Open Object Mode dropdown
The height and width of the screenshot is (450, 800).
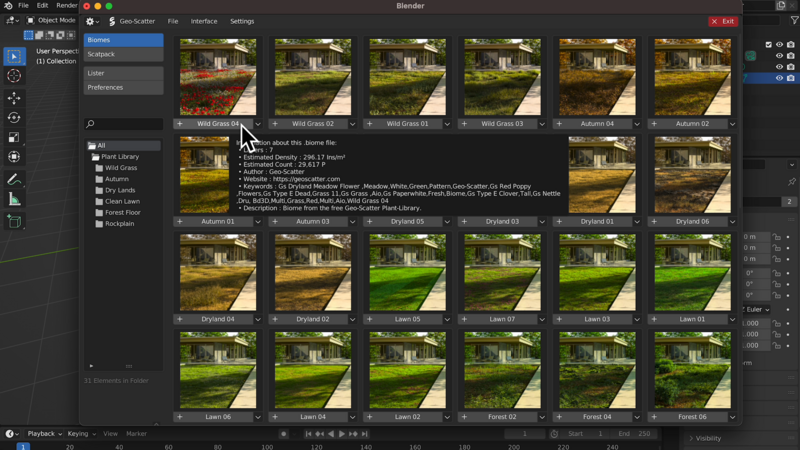[51, 20]
